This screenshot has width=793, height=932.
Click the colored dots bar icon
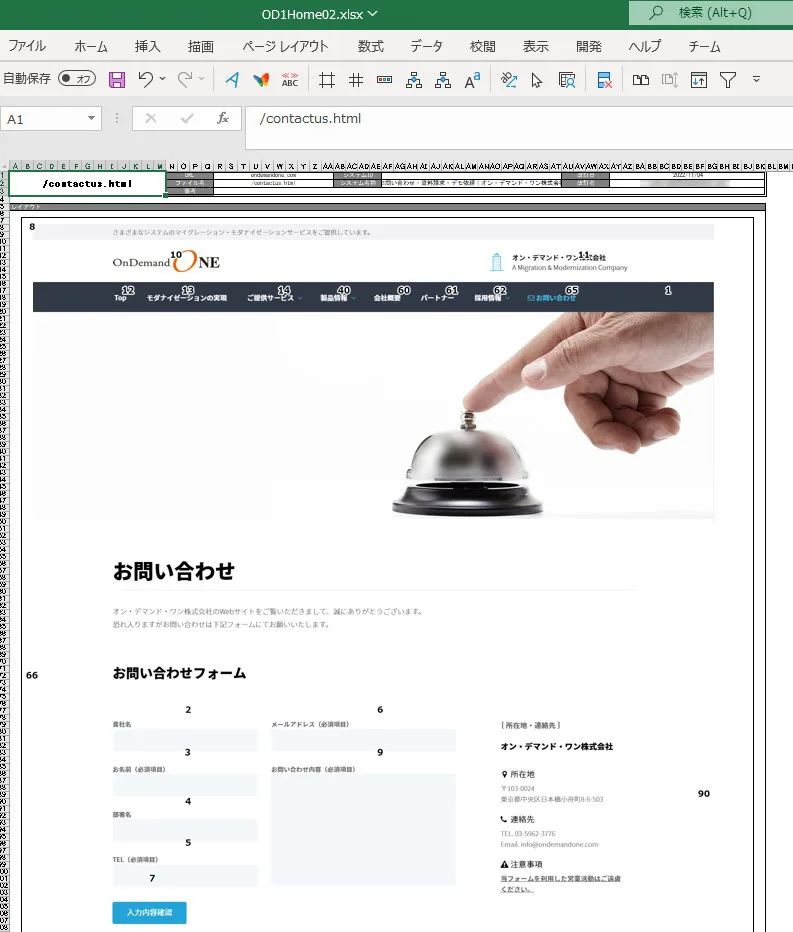pyautogui.click(x=385, y=79)
